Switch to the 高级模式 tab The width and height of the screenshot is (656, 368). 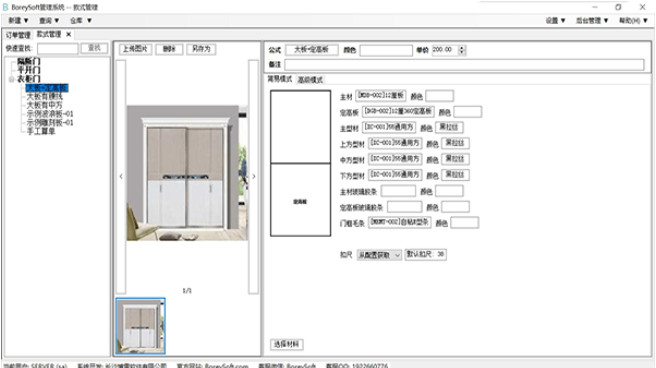coord(310,79)
